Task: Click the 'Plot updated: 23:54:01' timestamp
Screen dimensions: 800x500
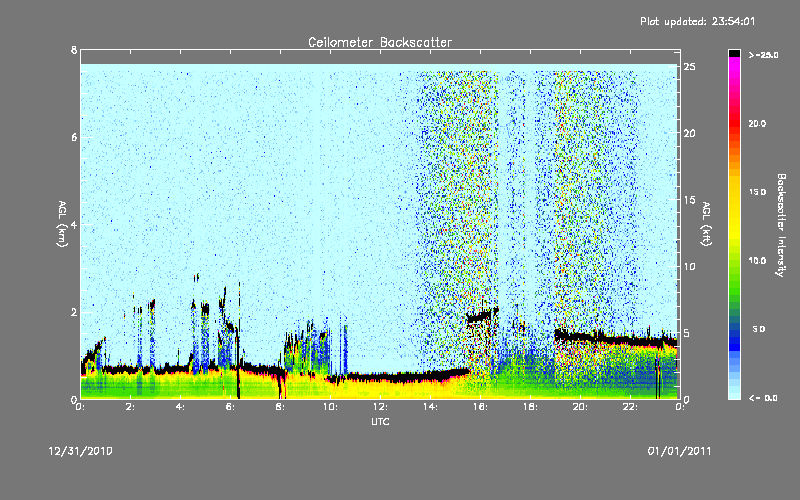Action: click(x=697, y=21)
